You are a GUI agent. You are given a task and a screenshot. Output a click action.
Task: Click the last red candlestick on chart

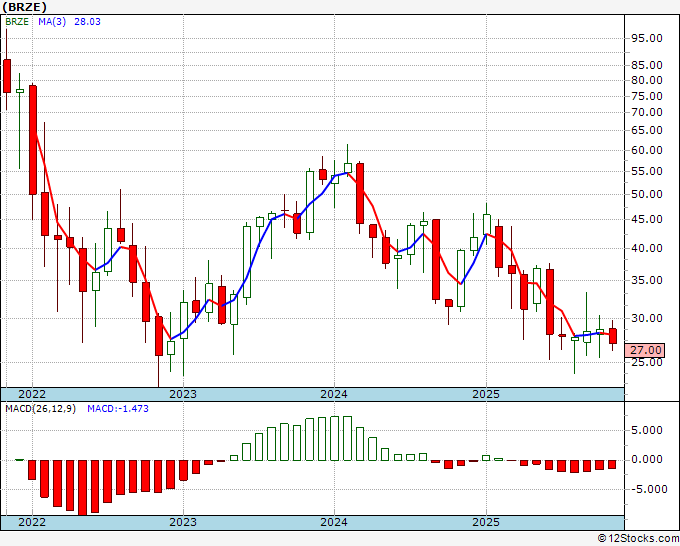click(612, 336)
